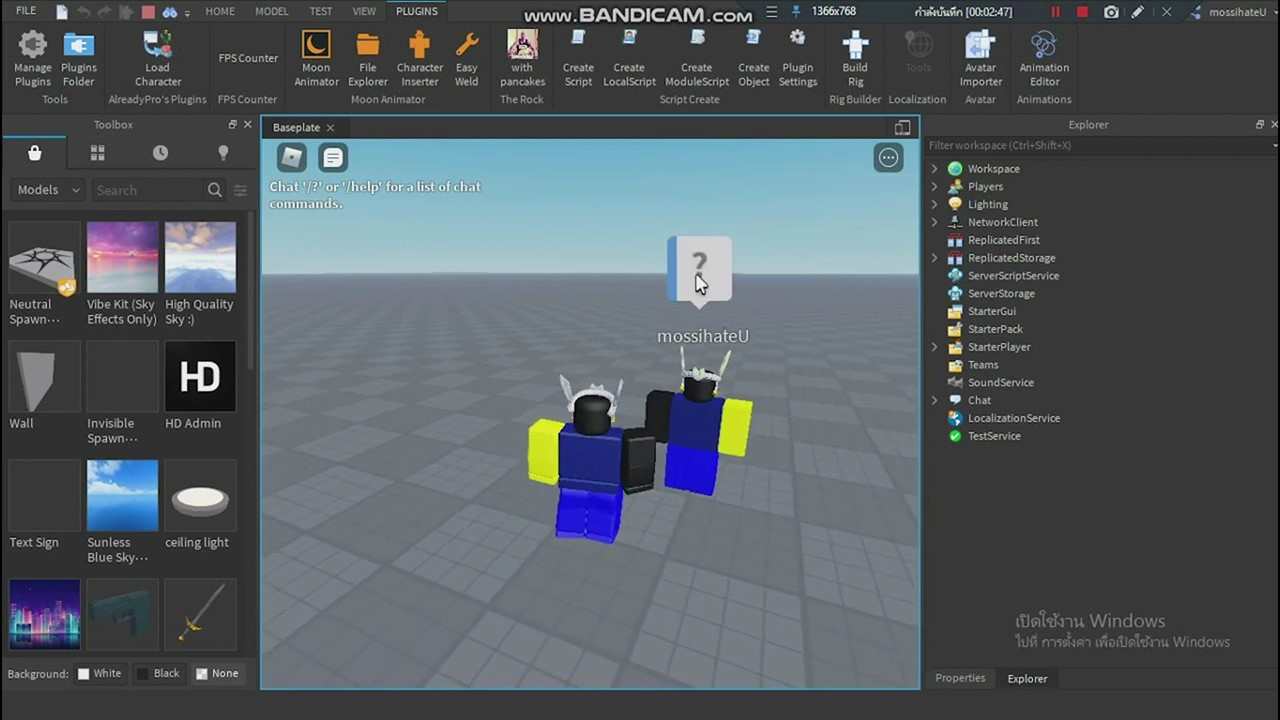The height and width of the screenshot is (720, 1280).
Task: Select StarterGui in Explorer
Action: click(991, 311)
